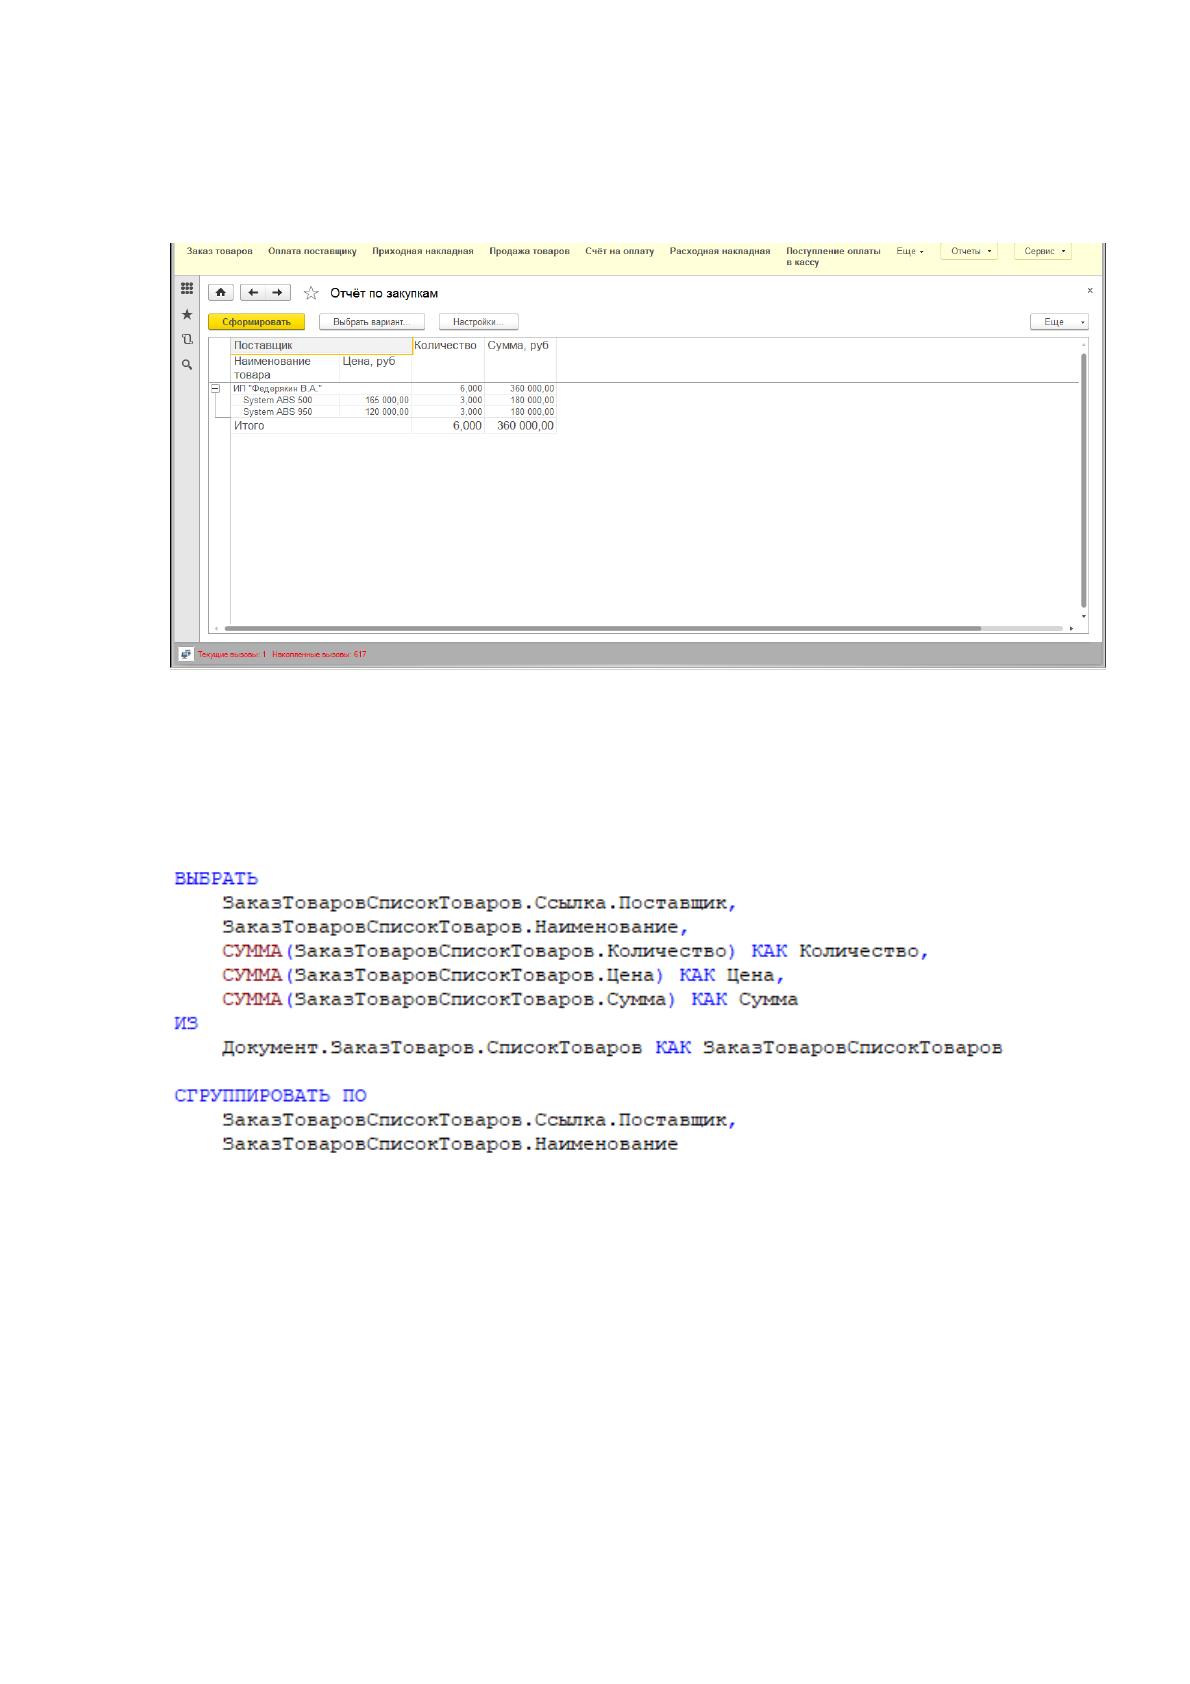Image resolution: width=1190 pixels, height=1684 pixels.
Task: Click the yellow Сформировать button
Action: click(x=256, y=322)
